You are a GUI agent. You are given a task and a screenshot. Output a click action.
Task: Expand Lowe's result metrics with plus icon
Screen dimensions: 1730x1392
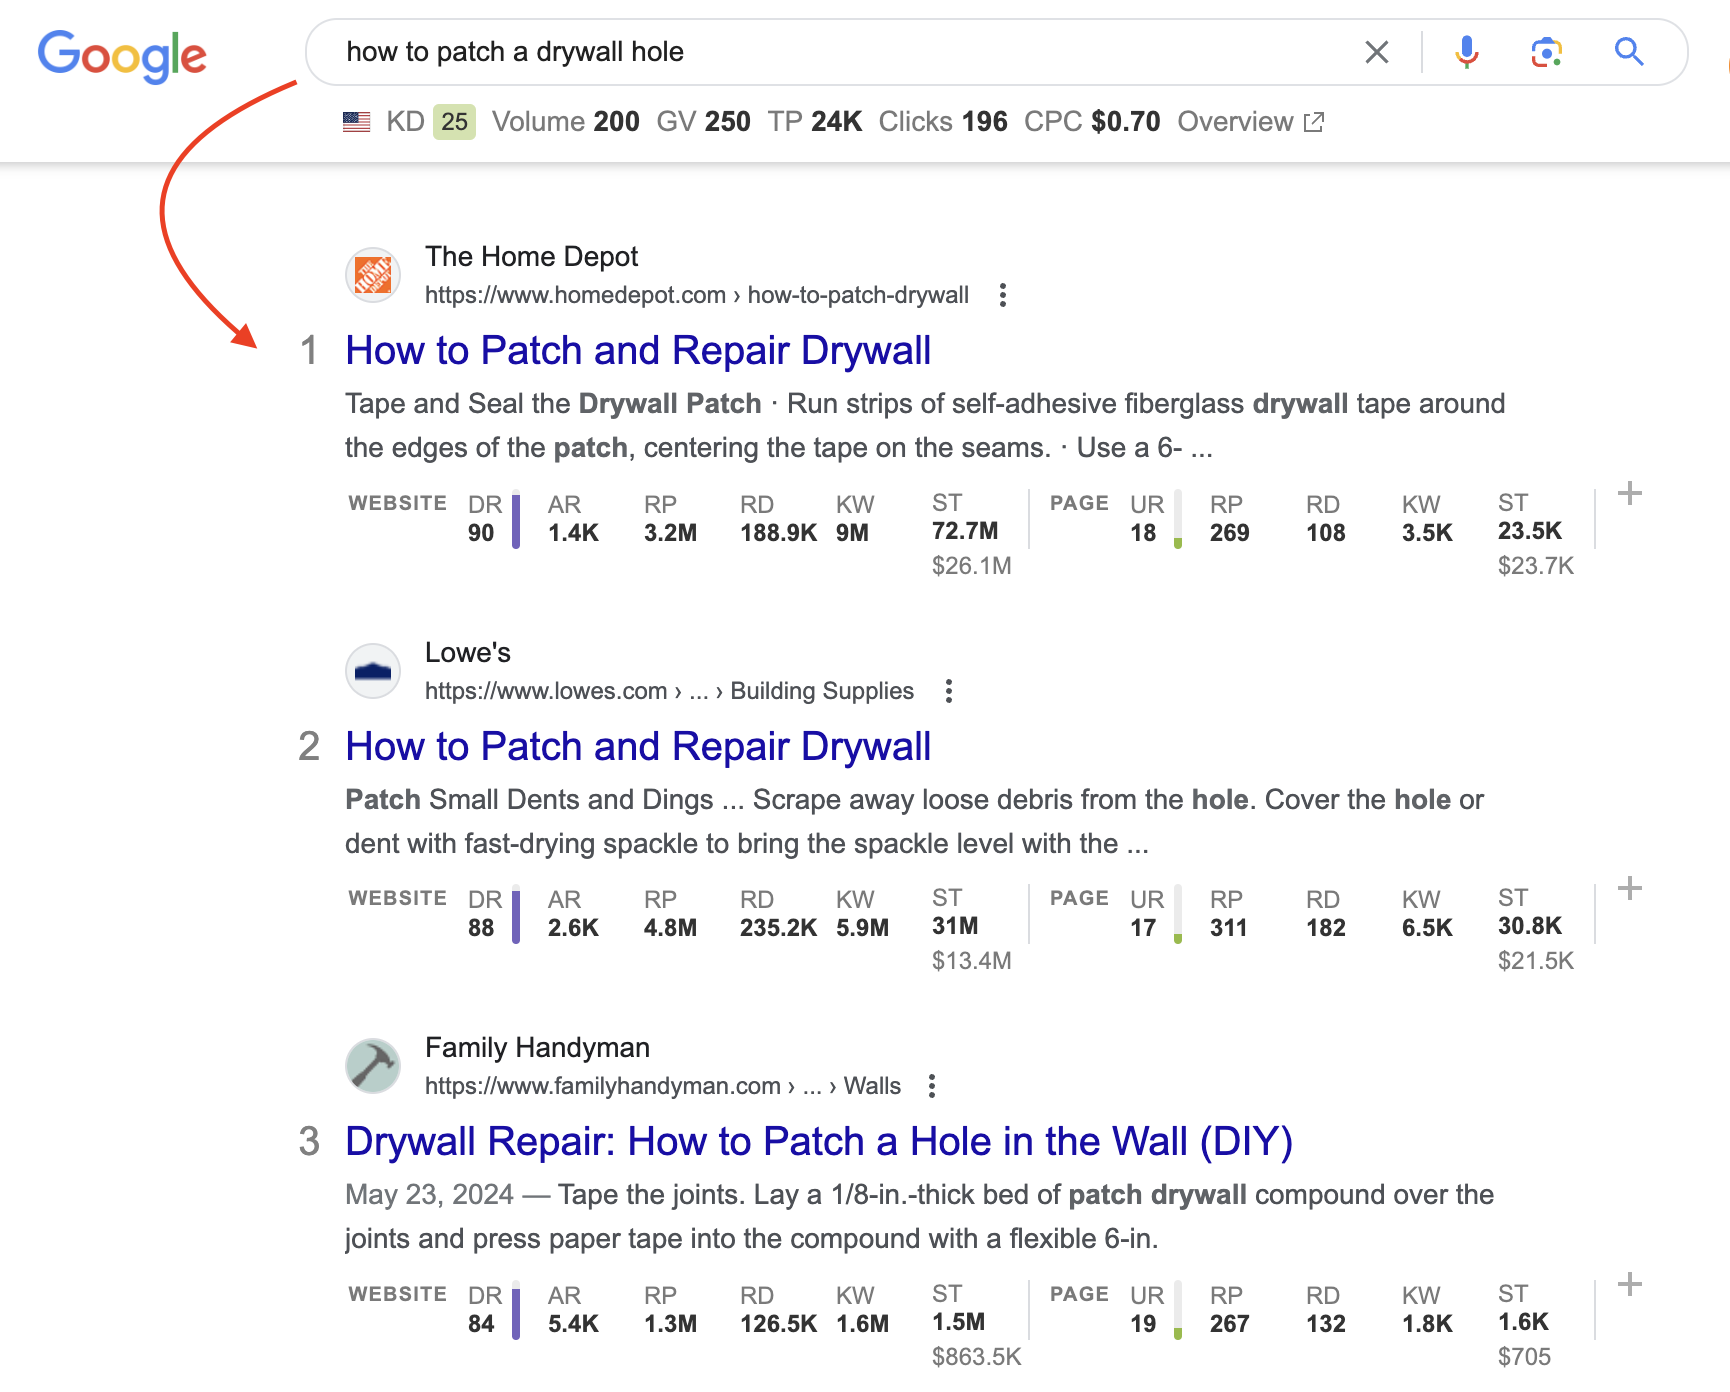(1630, 888)
